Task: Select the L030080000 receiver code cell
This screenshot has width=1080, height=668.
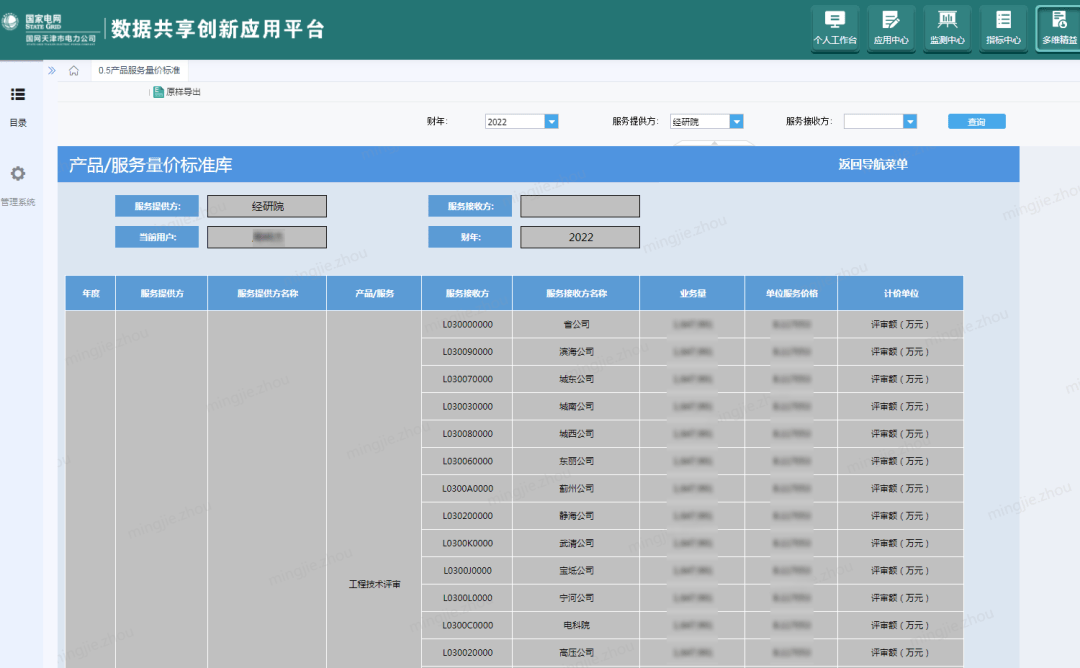Action: pyautogui.click(x=467, y=434)
